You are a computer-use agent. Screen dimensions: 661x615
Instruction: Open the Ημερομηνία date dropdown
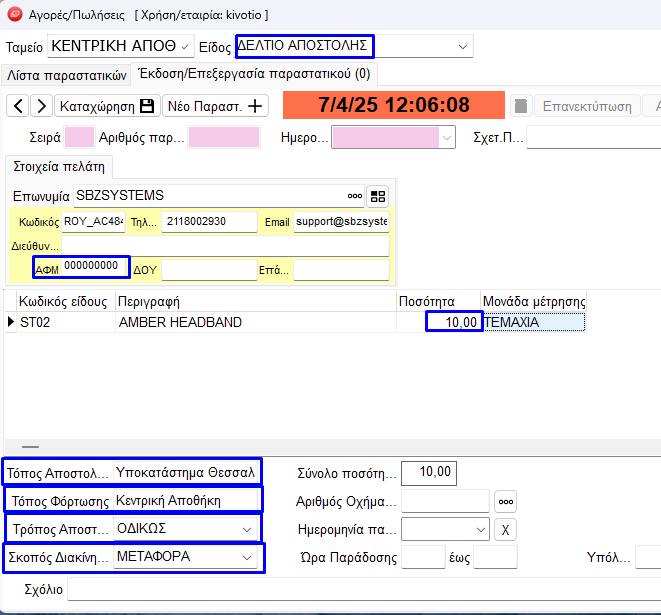click(x=447, y=137)
